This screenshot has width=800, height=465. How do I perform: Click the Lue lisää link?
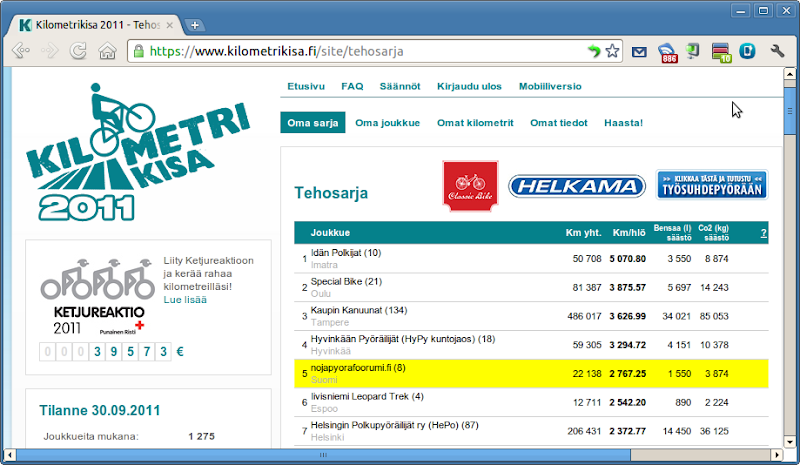pyautogui.click(x=185, y=300)
